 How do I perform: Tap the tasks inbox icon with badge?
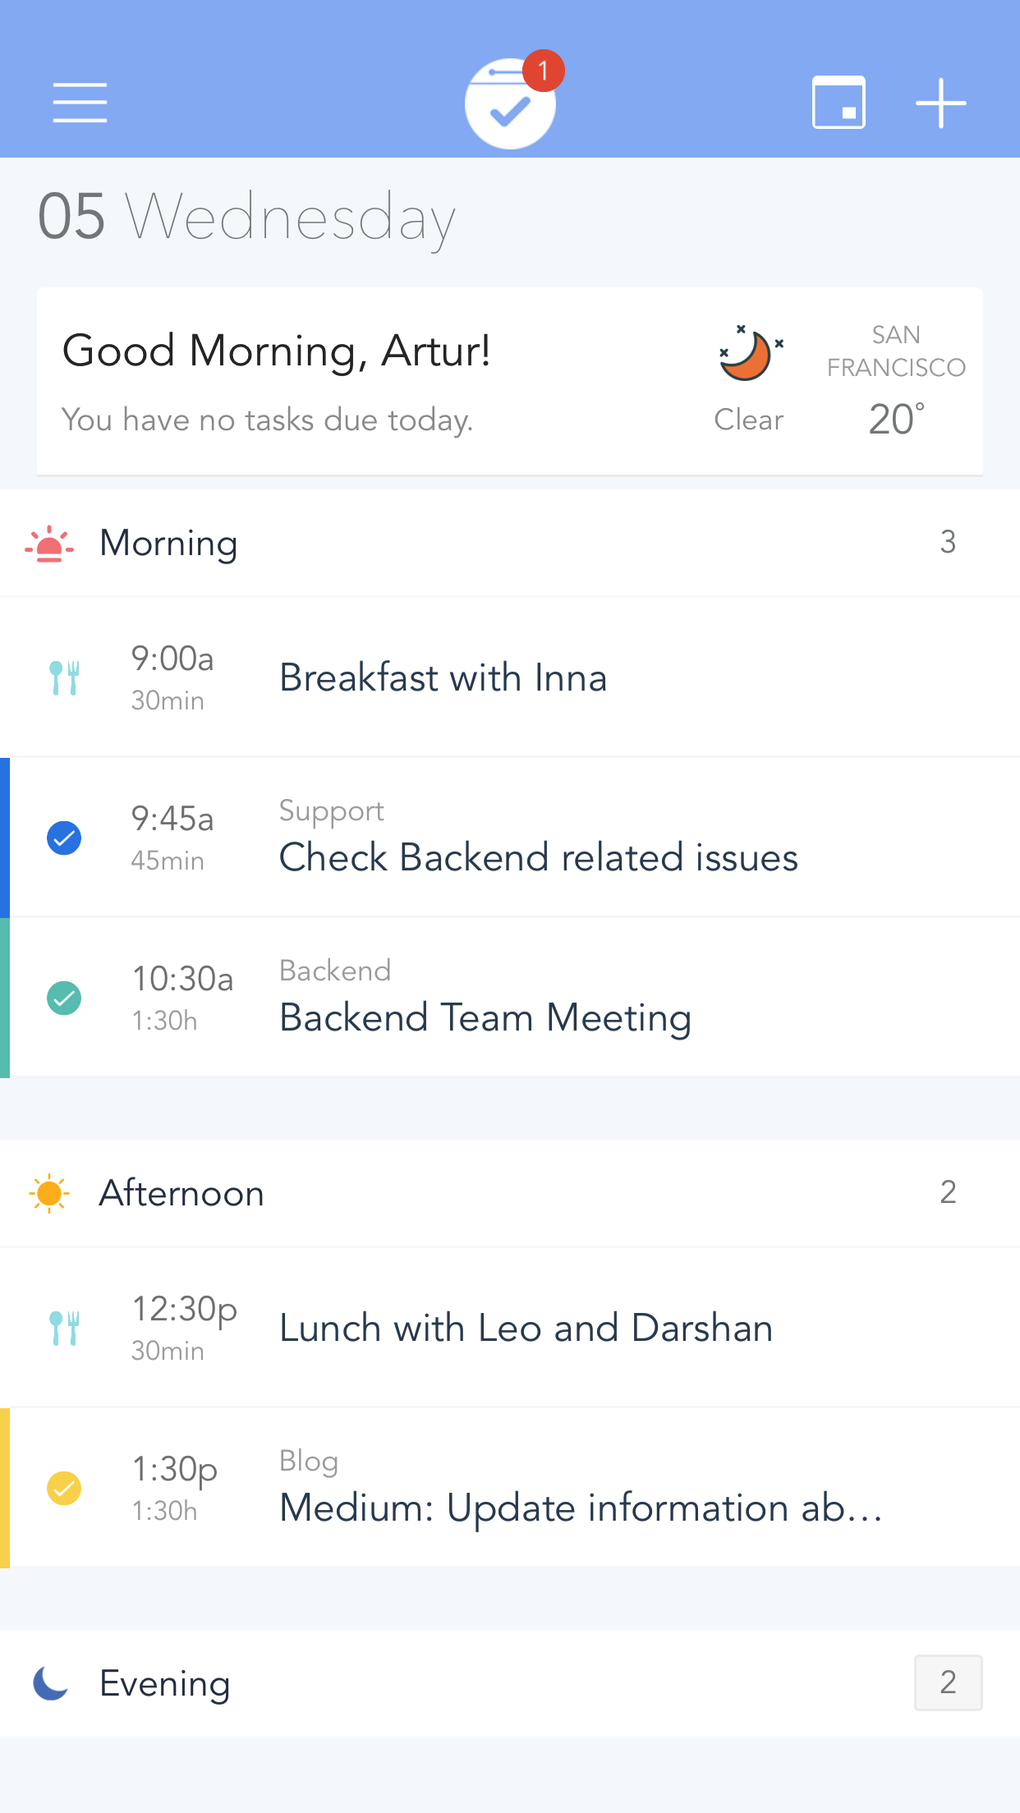[x=510, y=104]
